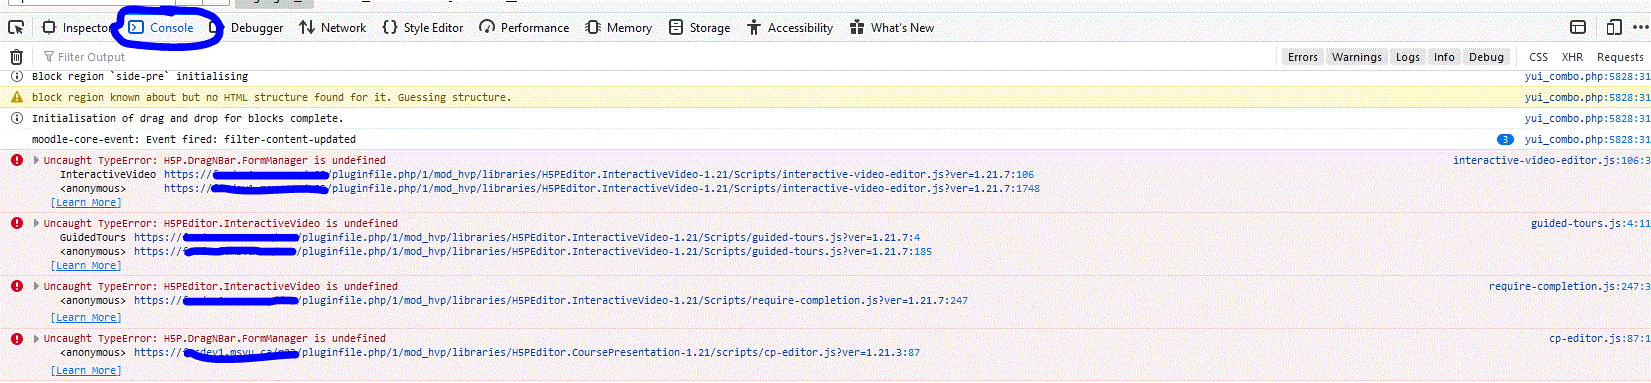1651x383 pixels.
Task: Open source link interactive-video-editor.js:106:3
Action: [x=1551, y=160]
